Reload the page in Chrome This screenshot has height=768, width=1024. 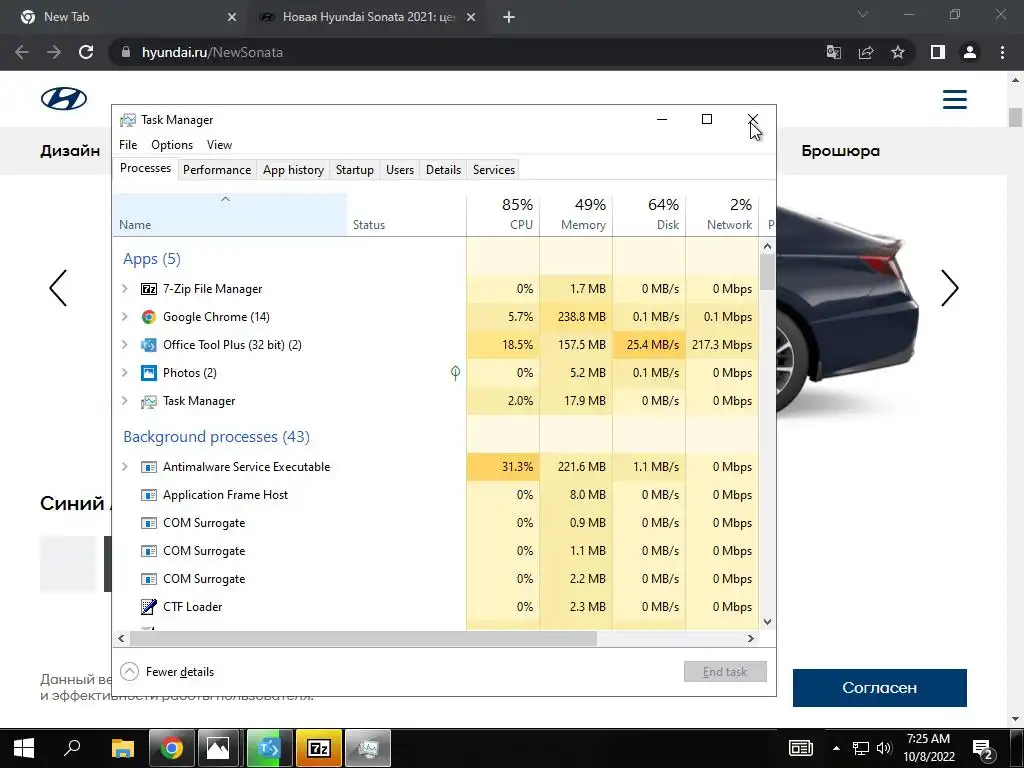tap(86, 52)
